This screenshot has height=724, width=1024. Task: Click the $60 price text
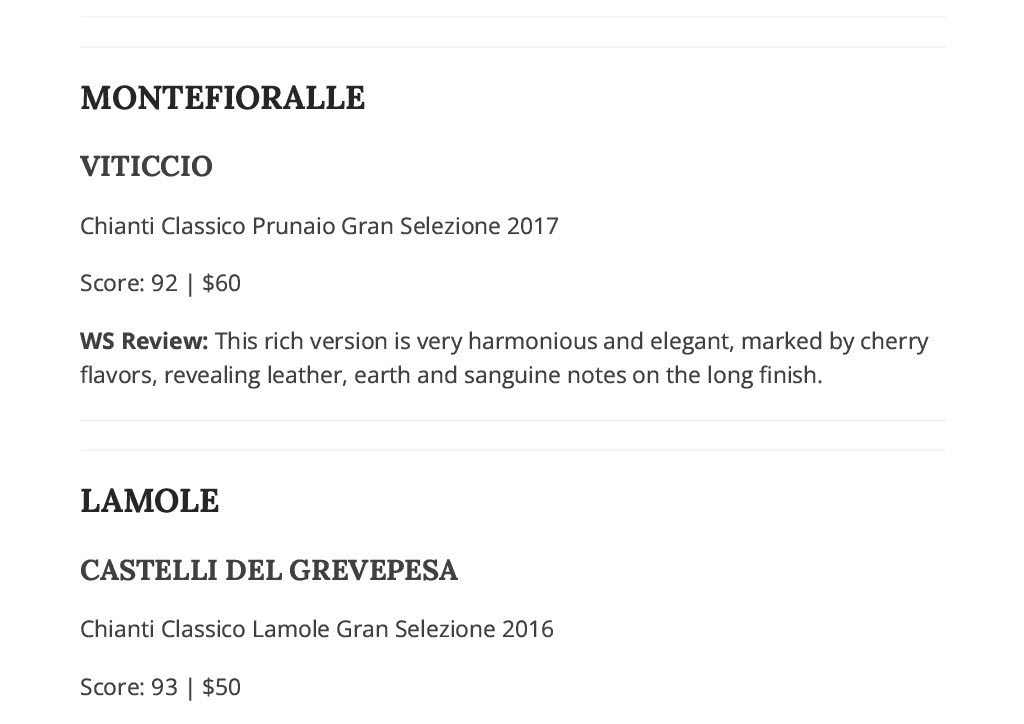point(221,283)
